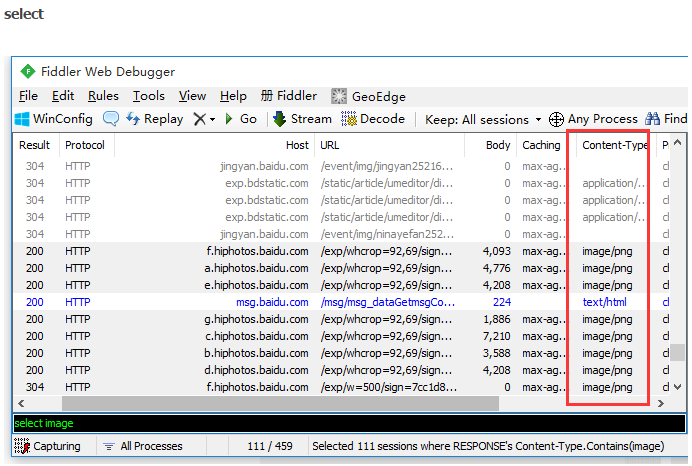Open the Edit menu

pos(63,96)
